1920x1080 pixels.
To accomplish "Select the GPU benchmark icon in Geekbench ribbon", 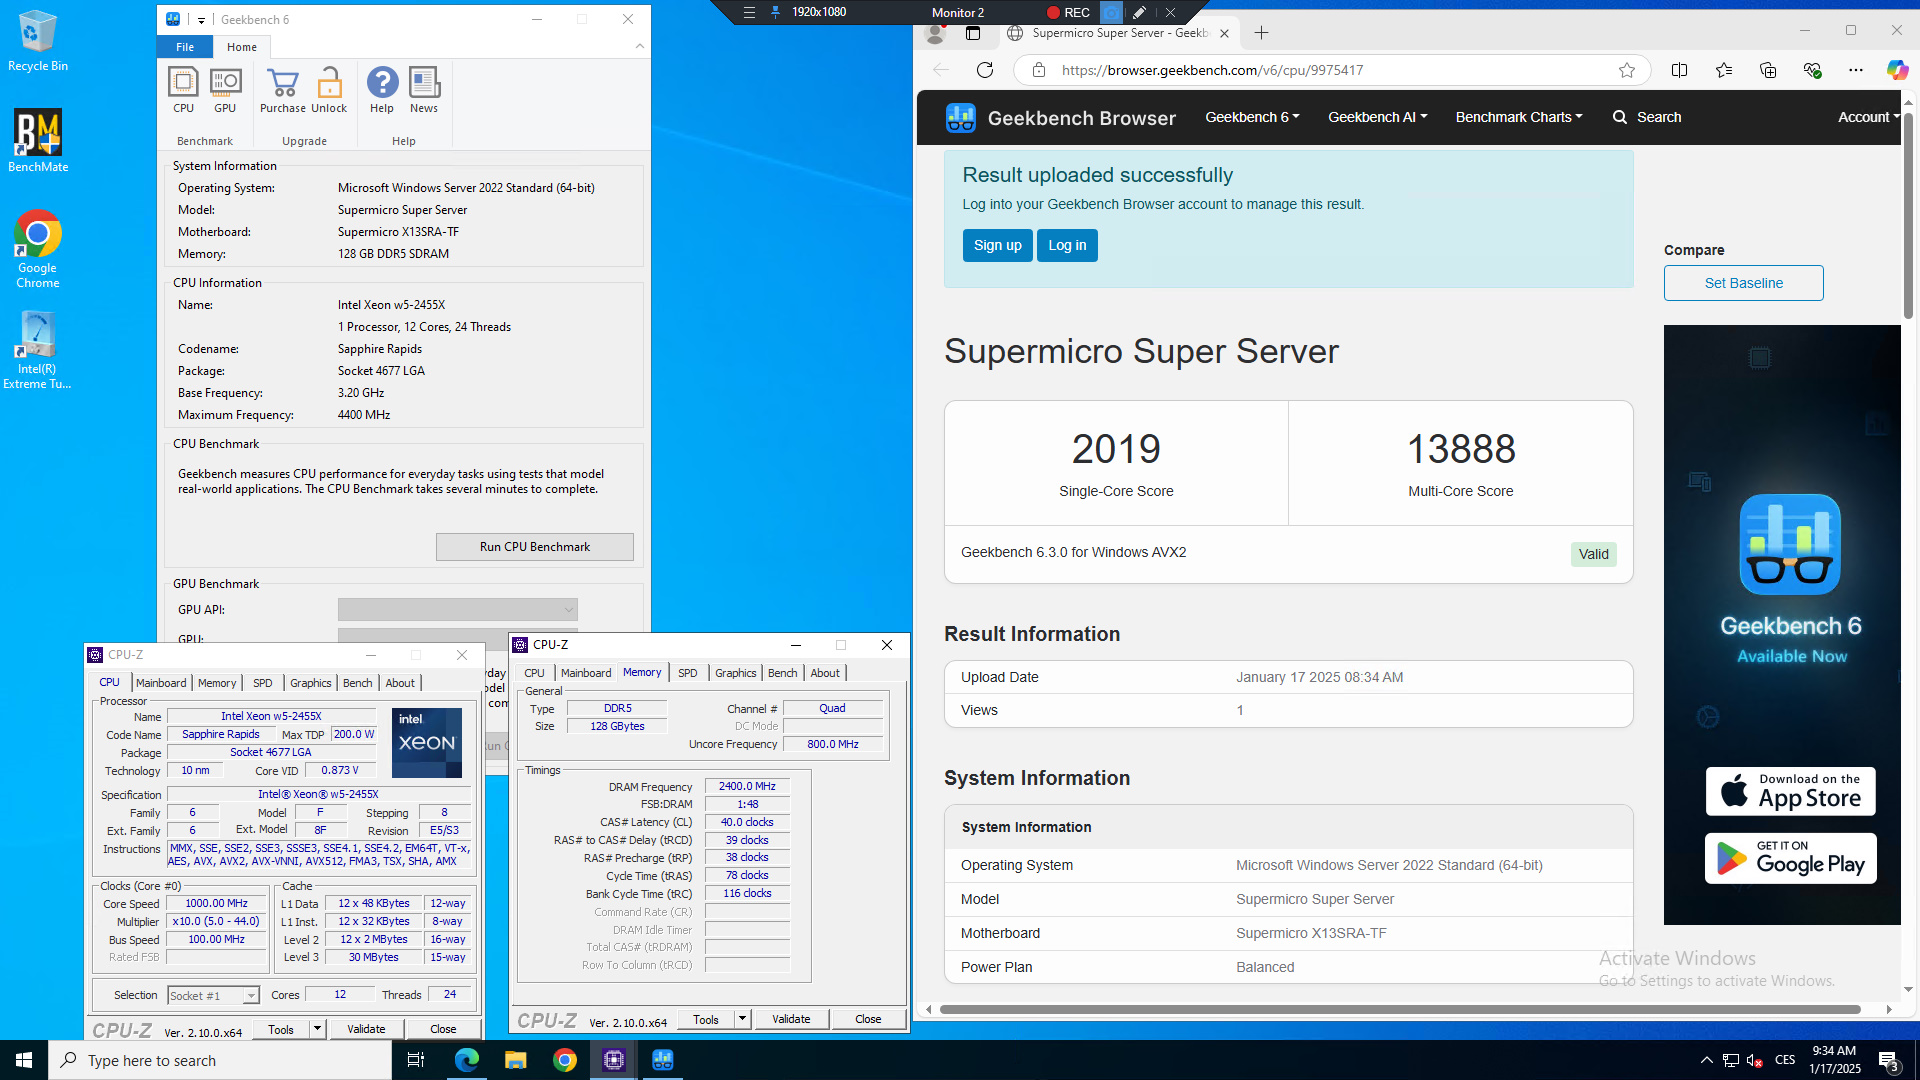I will (x=225, y=89).
